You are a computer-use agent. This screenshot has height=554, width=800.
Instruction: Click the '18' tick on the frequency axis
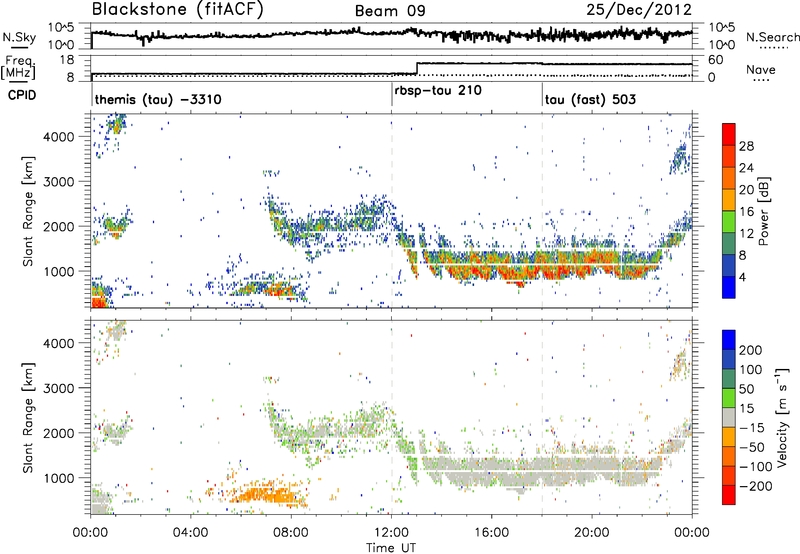coord(67,60)
